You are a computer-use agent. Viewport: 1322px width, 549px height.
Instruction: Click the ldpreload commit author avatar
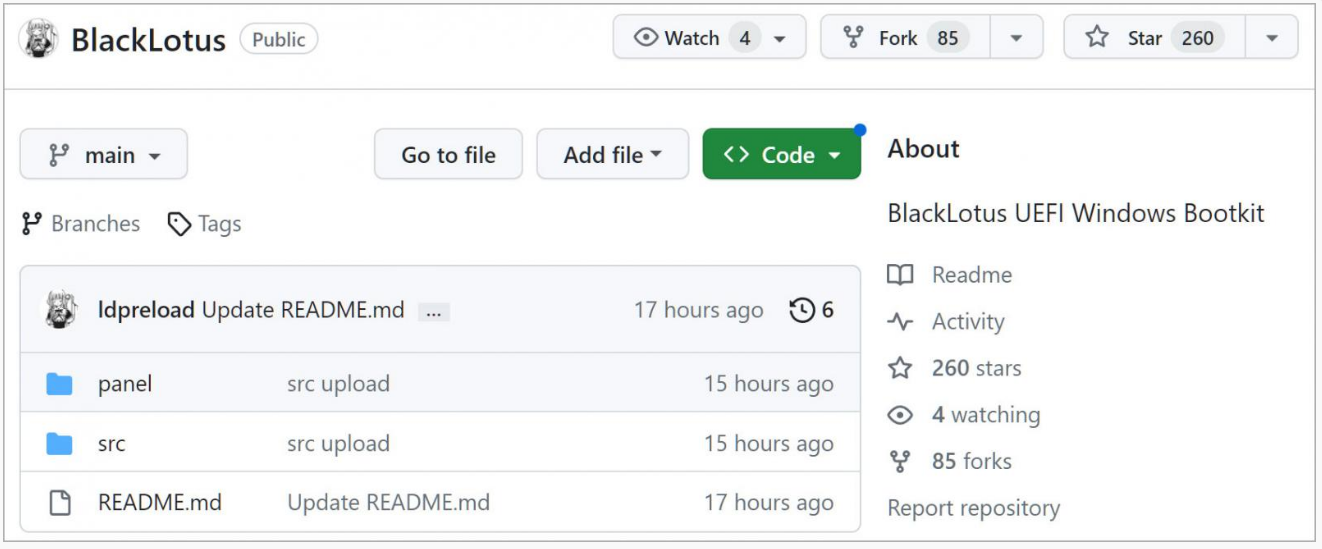[x=59, y=310]
